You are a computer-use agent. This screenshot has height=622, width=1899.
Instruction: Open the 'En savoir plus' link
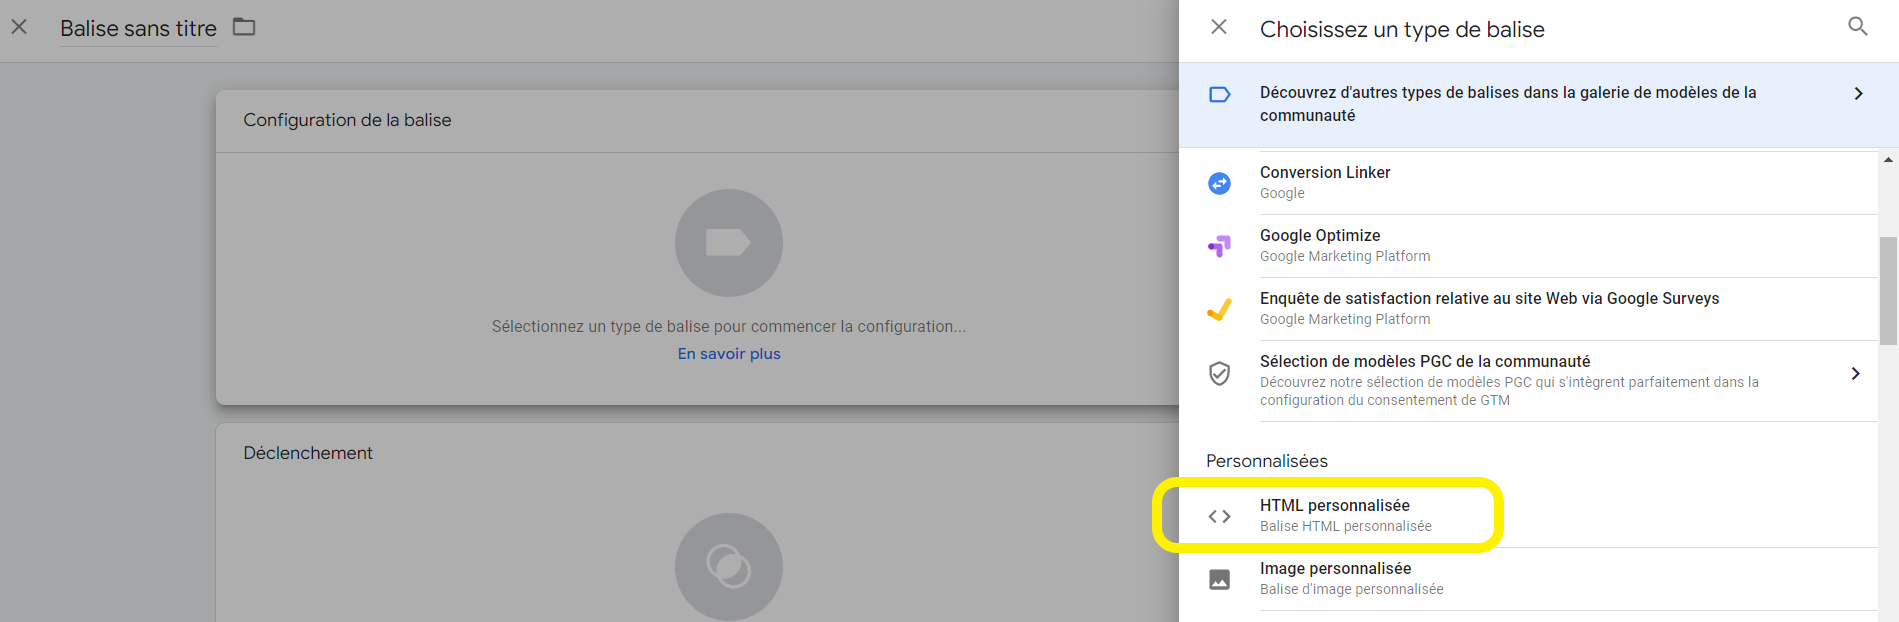(729, 354)
